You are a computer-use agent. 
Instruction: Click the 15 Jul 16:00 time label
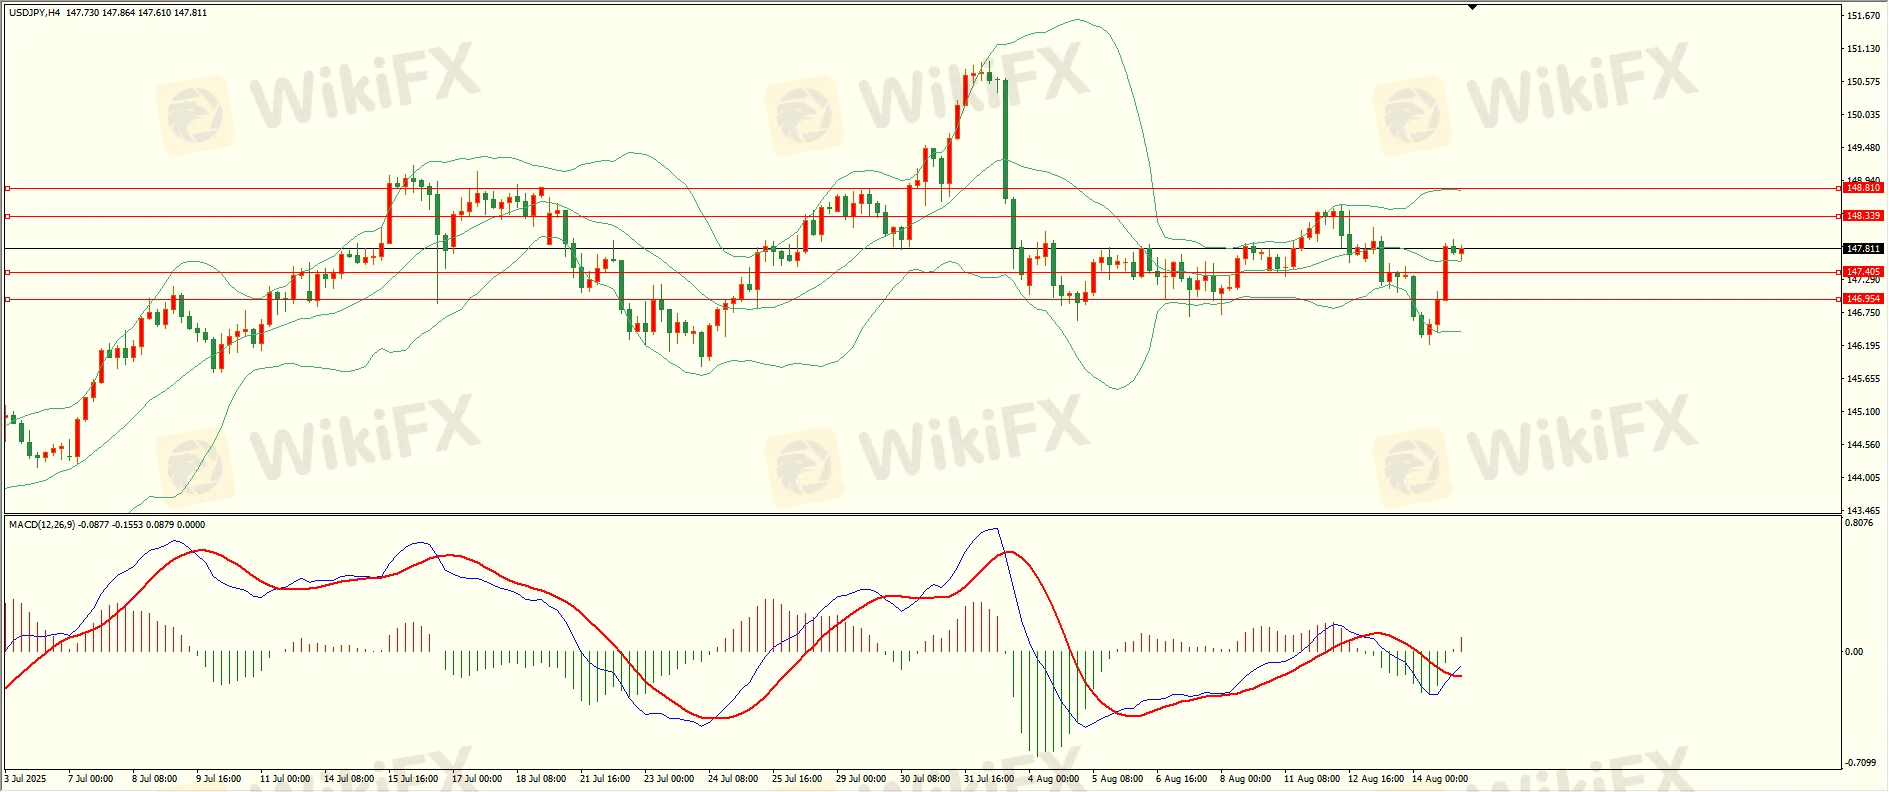point(413,779)
